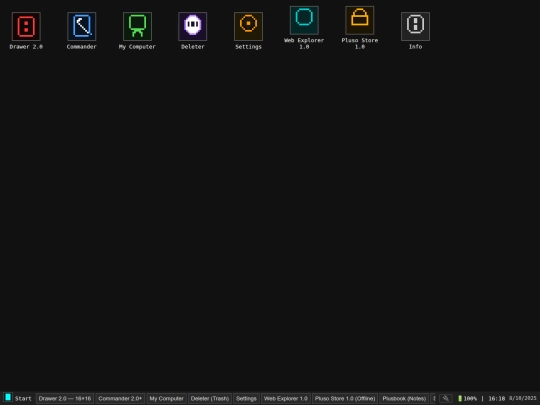
Task: Switch to Plusbook (Notes) taskbar button
Action: [404, 398]
